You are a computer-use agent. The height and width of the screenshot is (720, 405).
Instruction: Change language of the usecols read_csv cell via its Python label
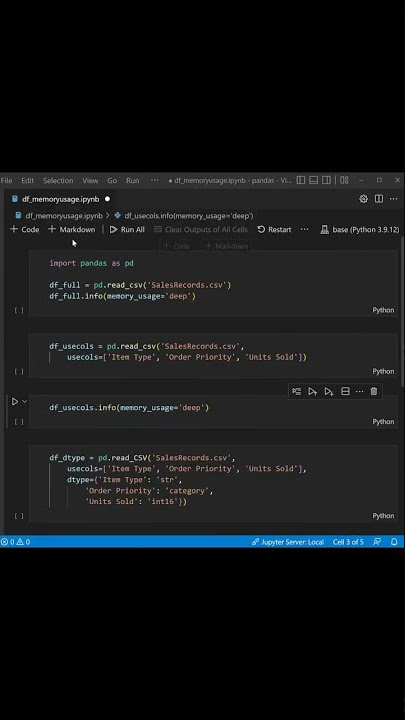[x=383, y=371]
